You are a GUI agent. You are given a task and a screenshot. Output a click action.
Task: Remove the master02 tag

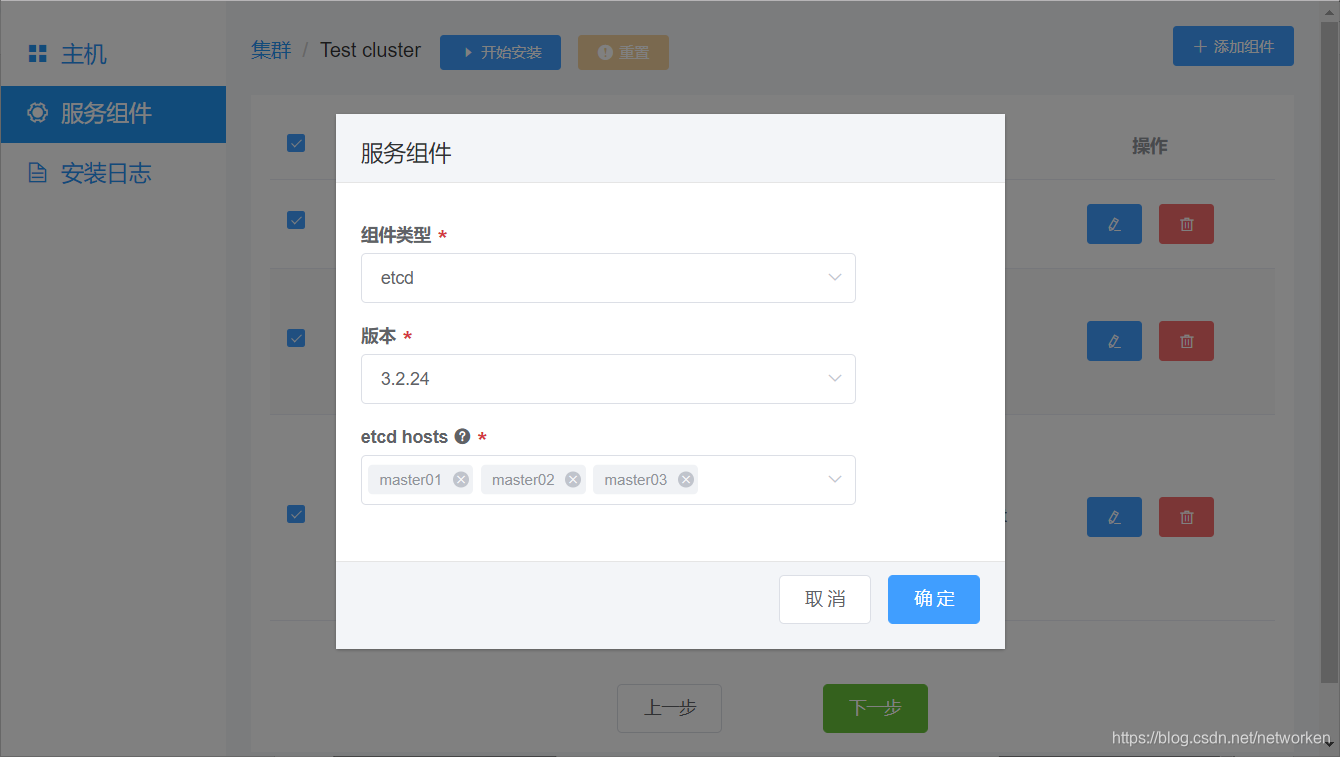(573, 480)
